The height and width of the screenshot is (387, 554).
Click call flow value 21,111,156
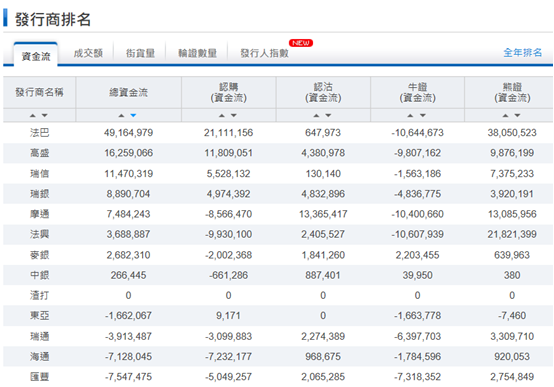coord(229,133)
